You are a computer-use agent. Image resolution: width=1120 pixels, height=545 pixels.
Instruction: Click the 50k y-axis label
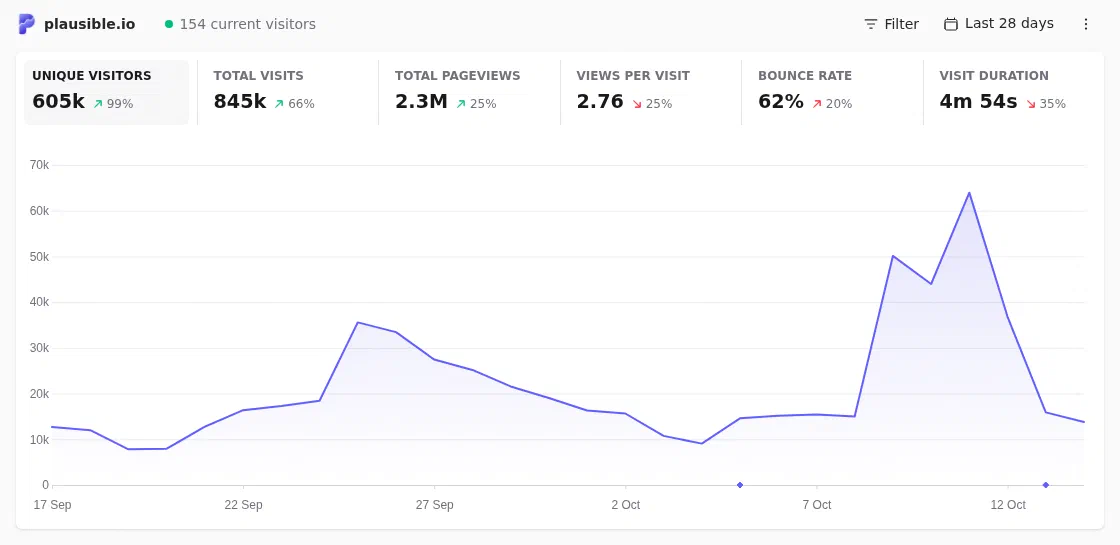[39, 256]
